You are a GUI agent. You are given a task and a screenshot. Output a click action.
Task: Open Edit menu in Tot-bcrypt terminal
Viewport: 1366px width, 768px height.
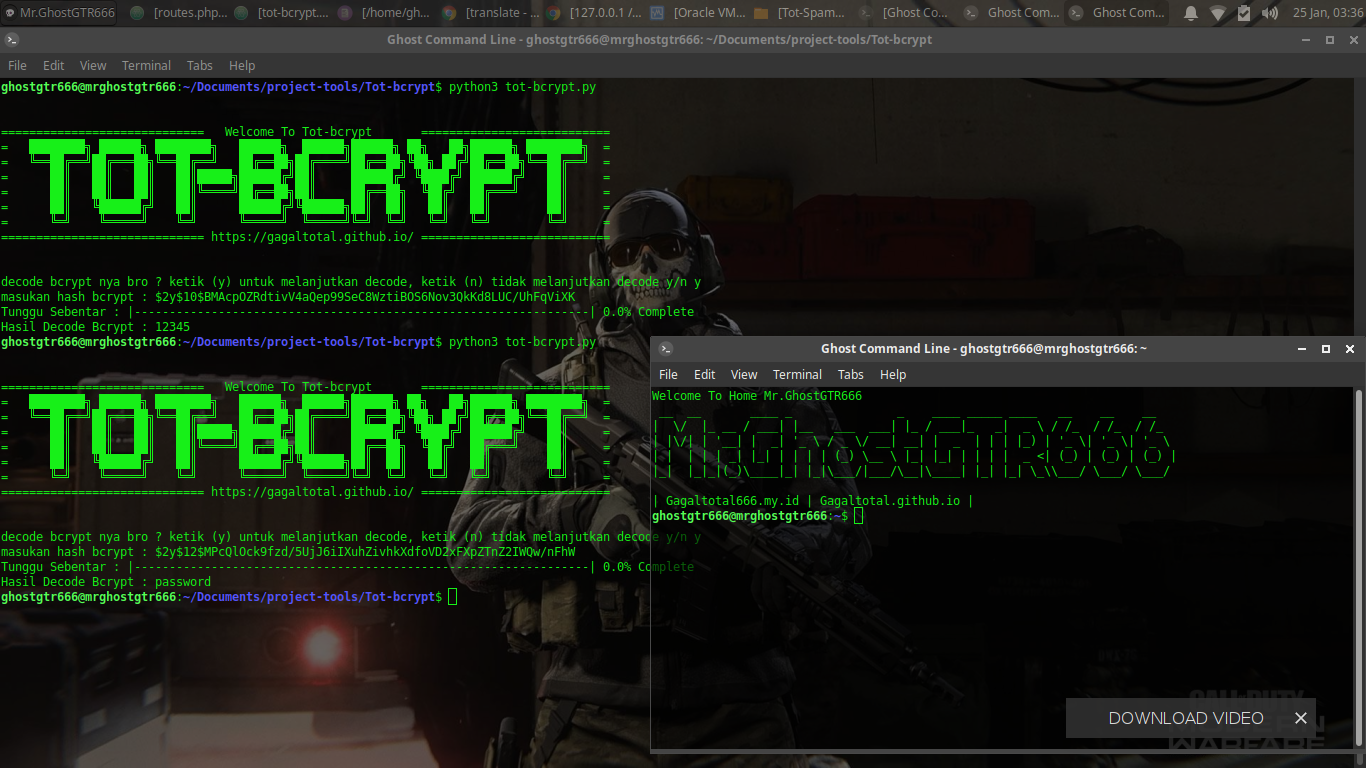pos(54,65)
